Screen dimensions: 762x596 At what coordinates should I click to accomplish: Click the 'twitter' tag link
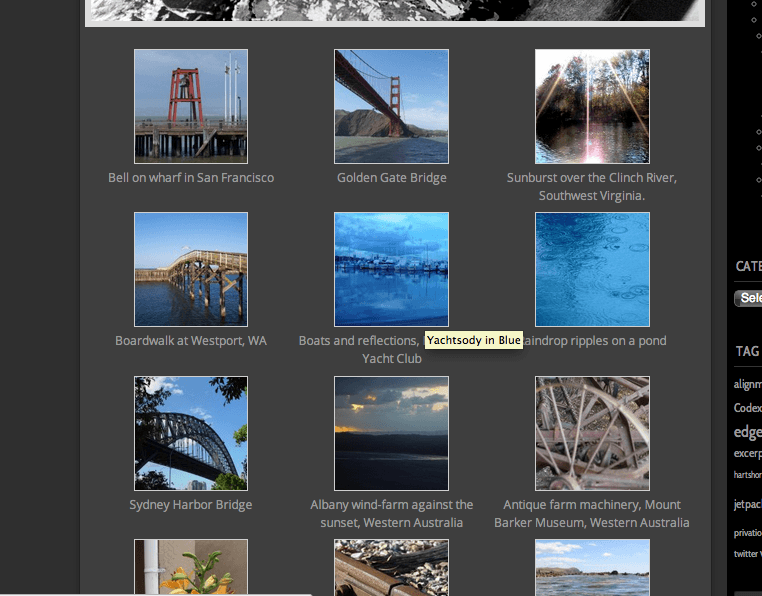(746, 554)
